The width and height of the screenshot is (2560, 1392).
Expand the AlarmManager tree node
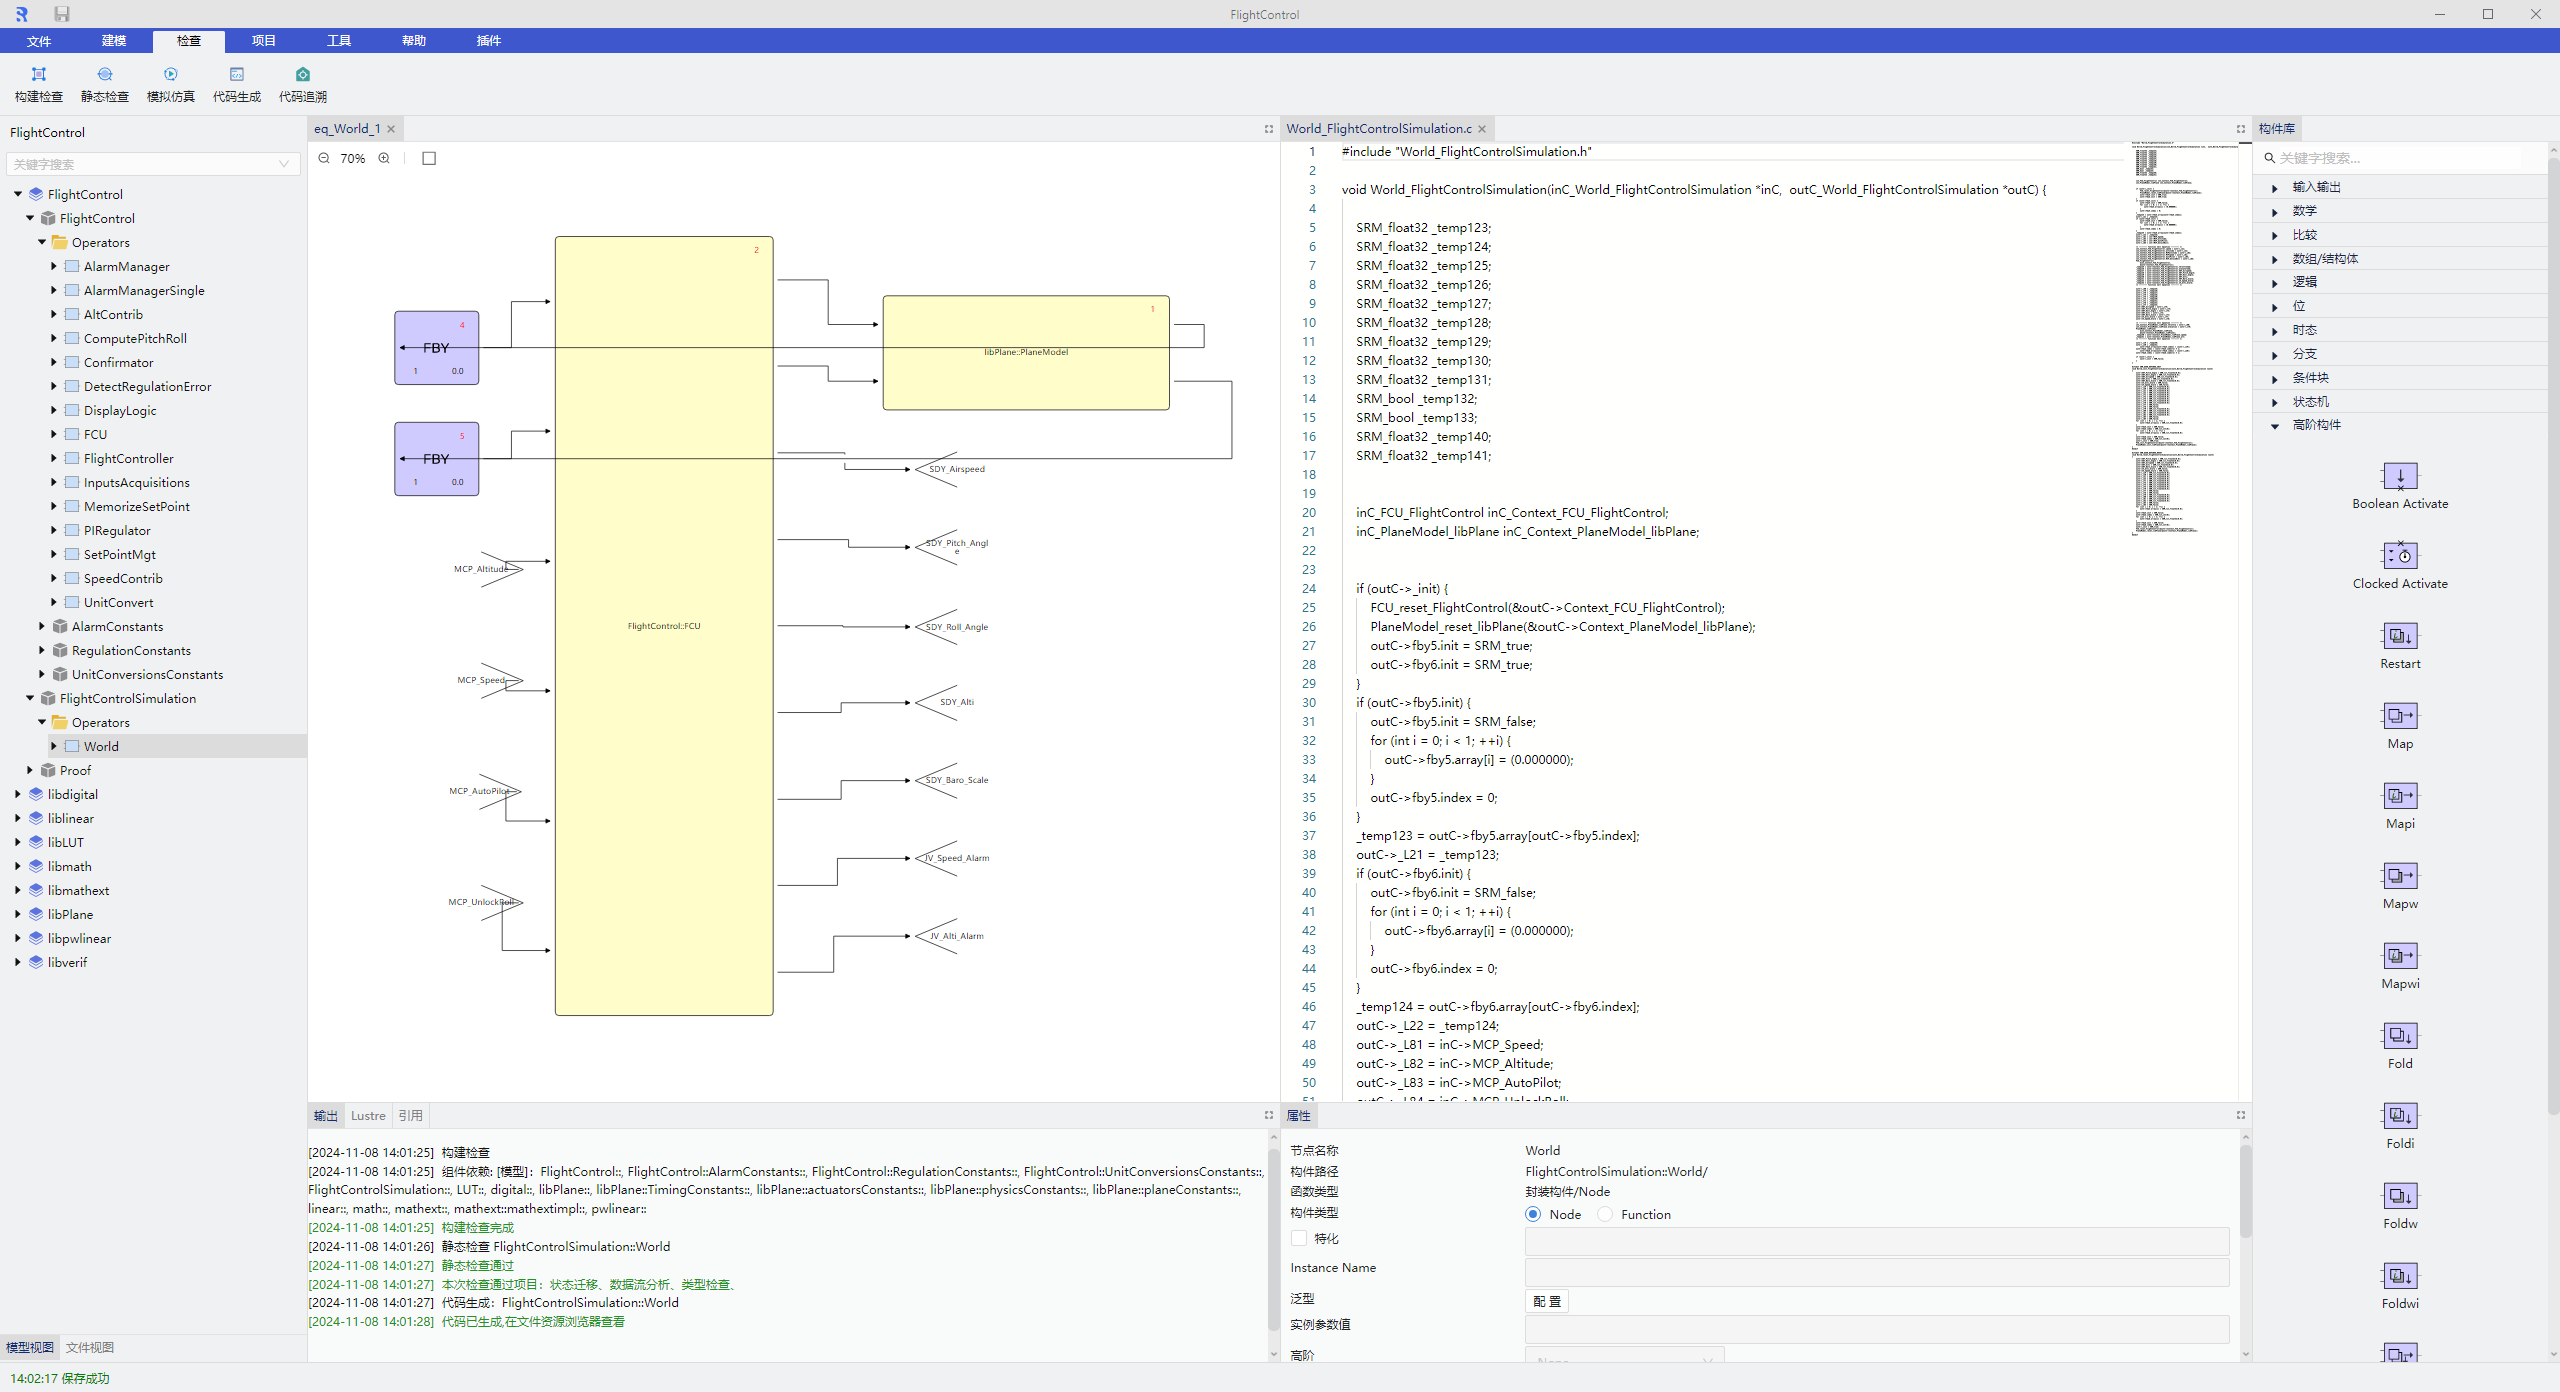click(x=54, y=266)
